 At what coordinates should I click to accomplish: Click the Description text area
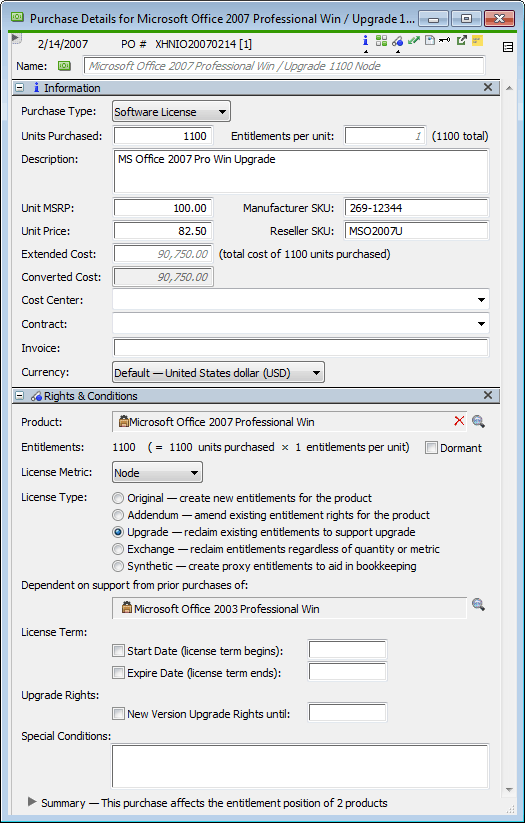pyautogui.click(x=301, y=171)
